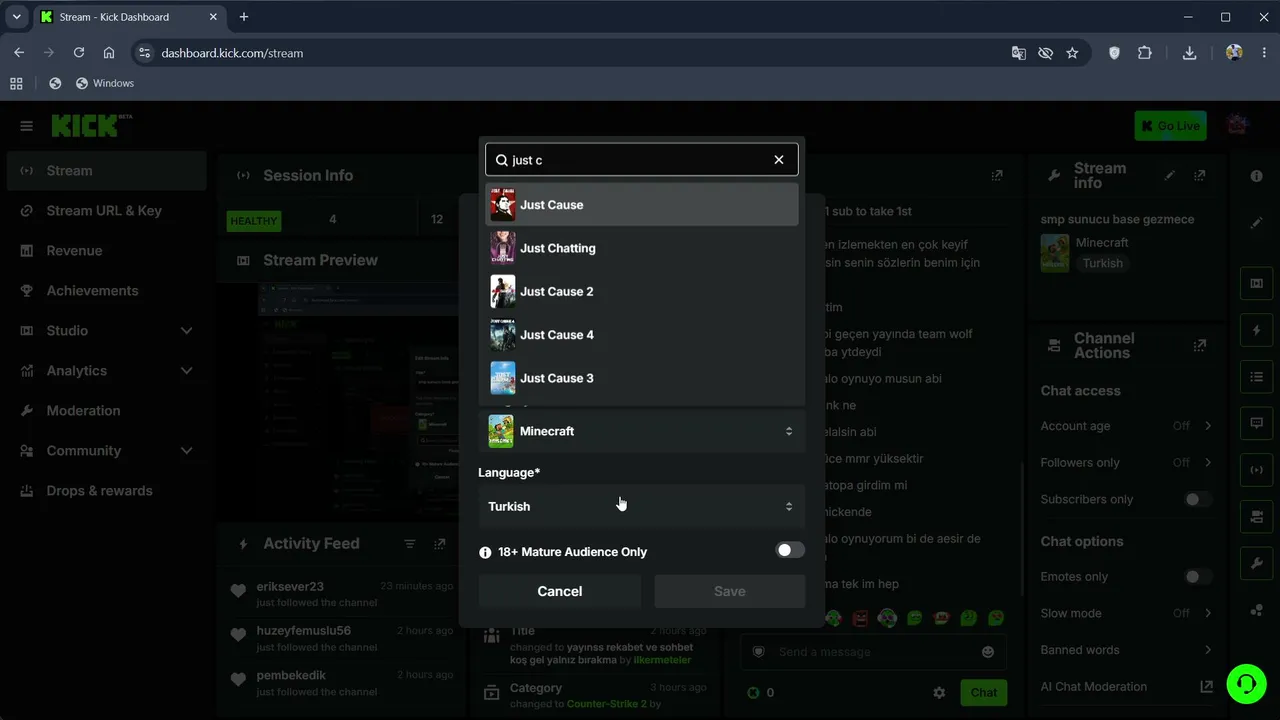Click the pencil icon in Stream info header

1170,176
